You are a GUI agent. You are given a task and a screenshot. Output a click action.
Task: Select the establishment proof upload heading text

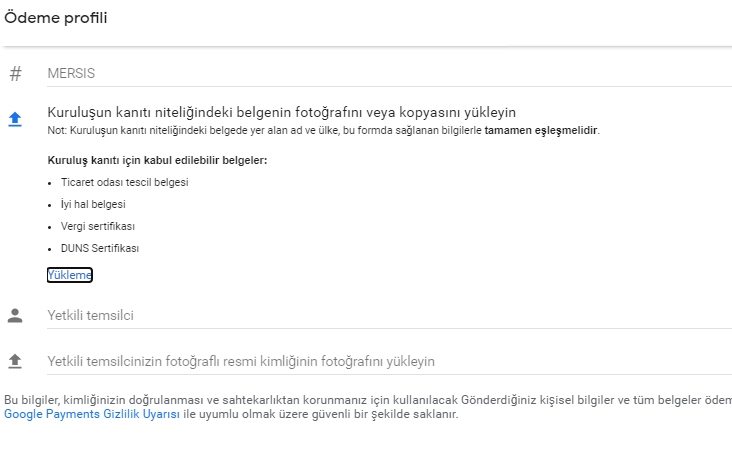click(x=282, y=112)
